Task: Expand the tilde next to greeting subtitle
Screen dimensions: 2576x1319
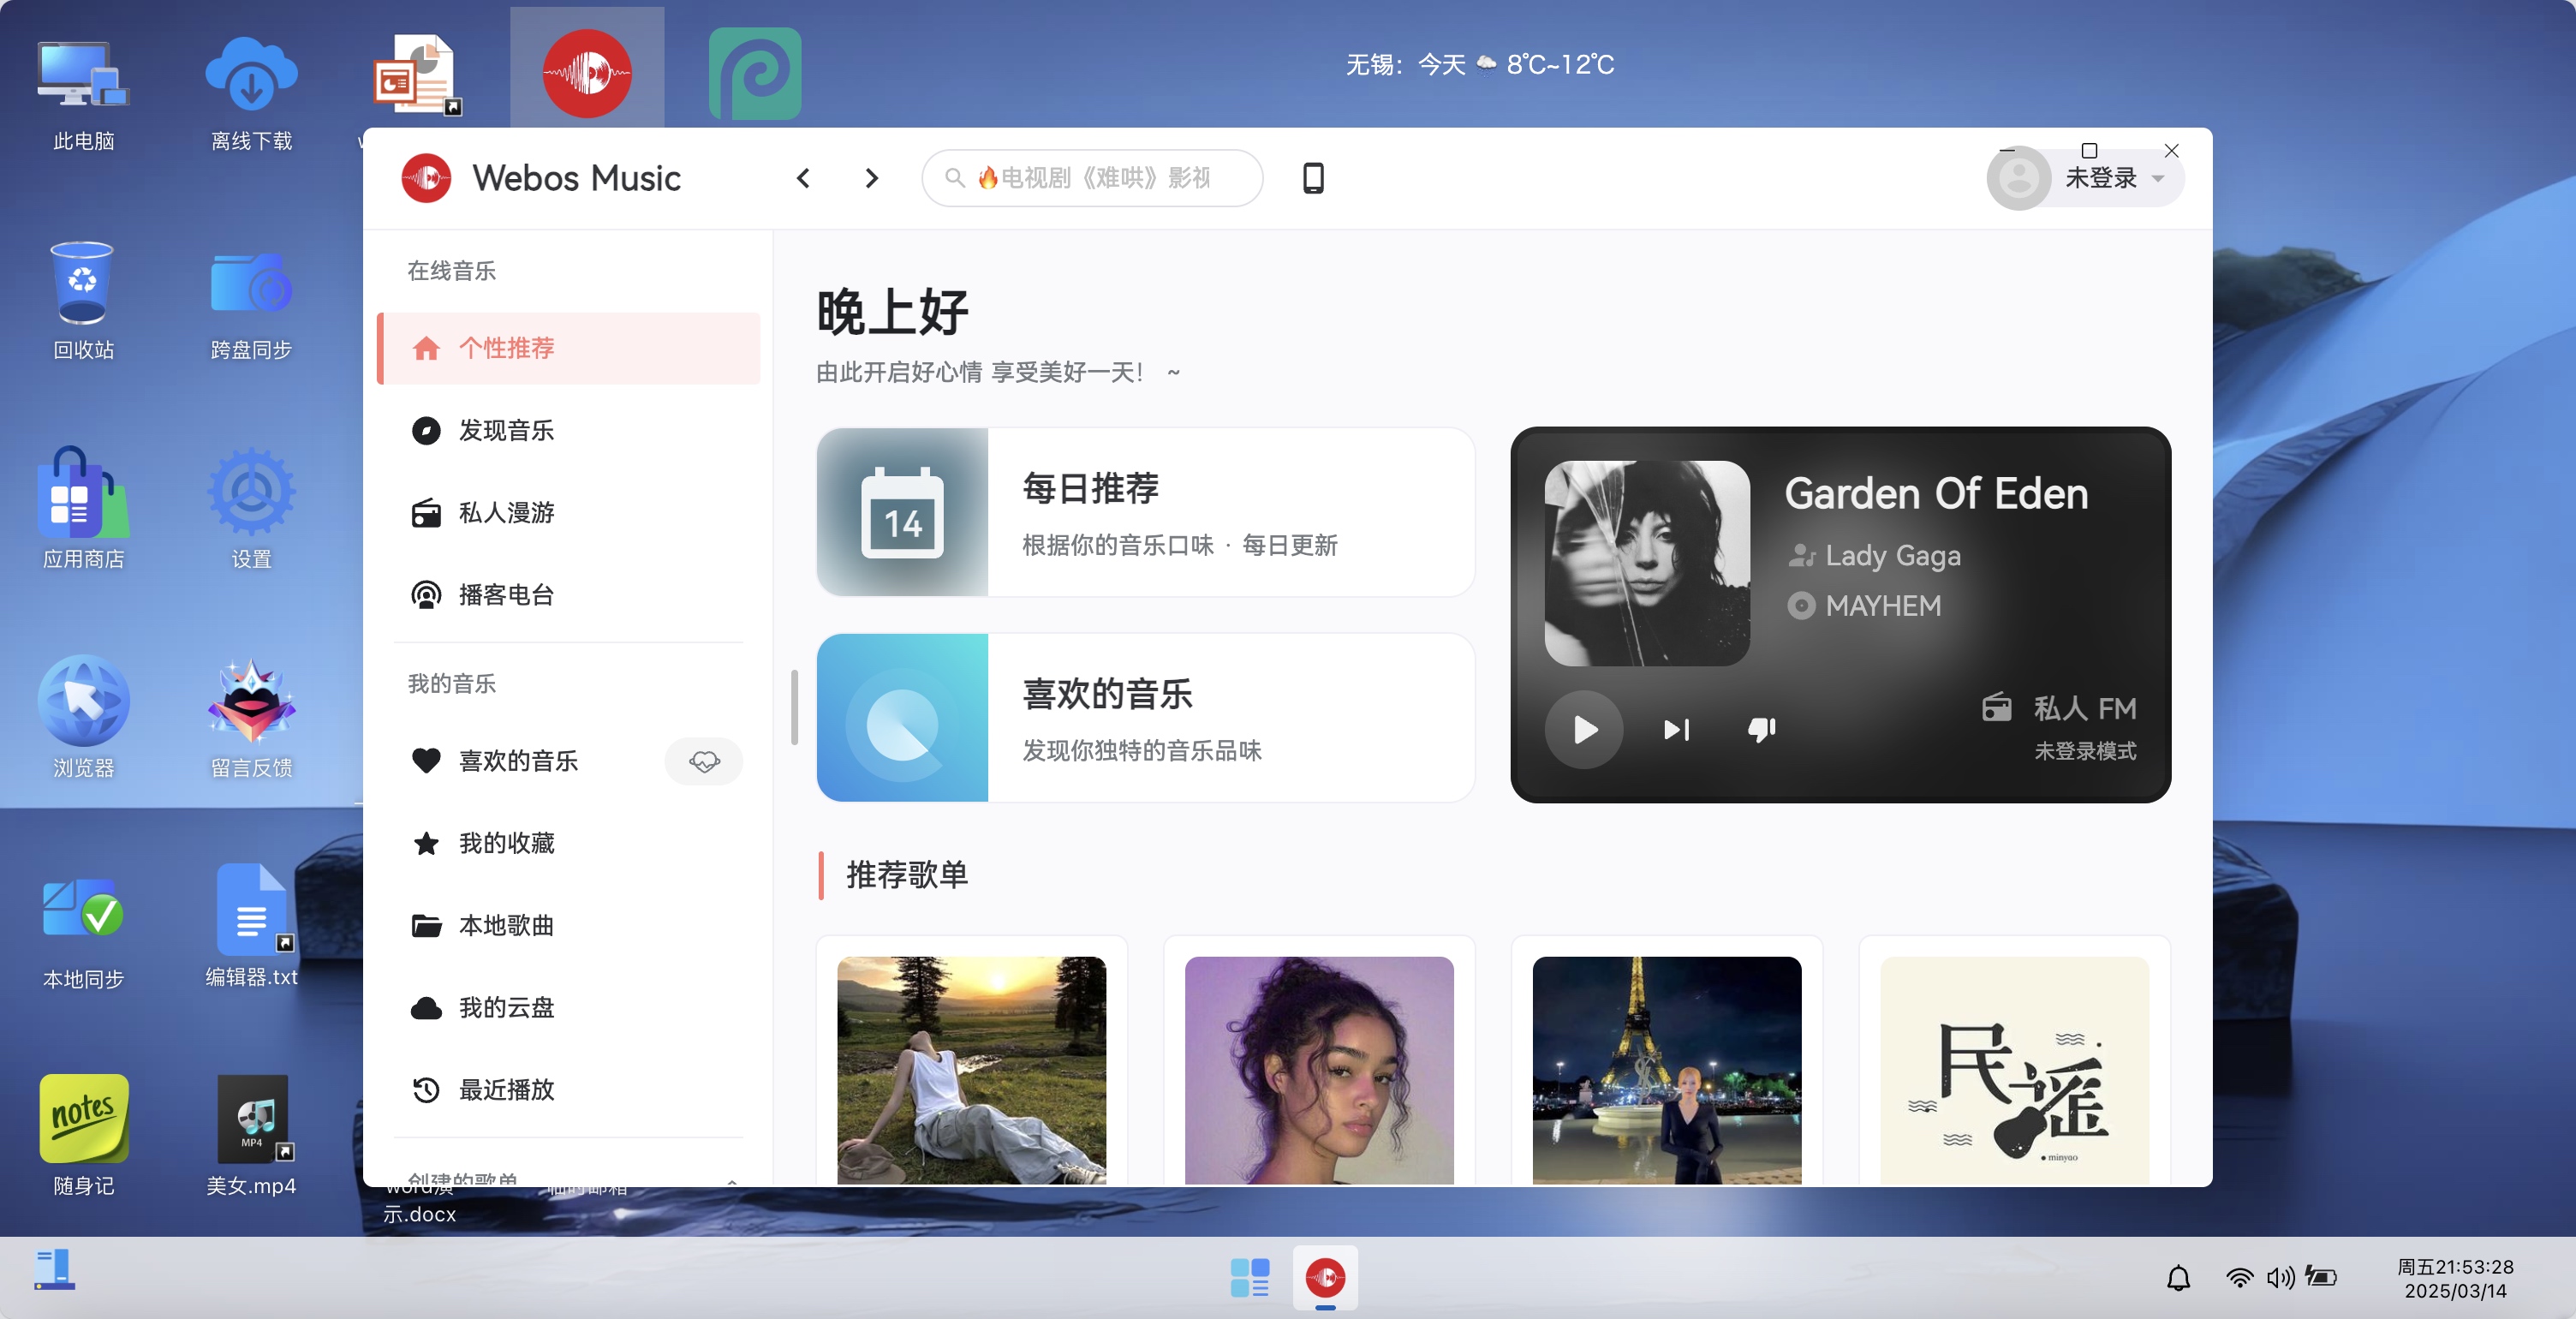Action: (1173, 372)
